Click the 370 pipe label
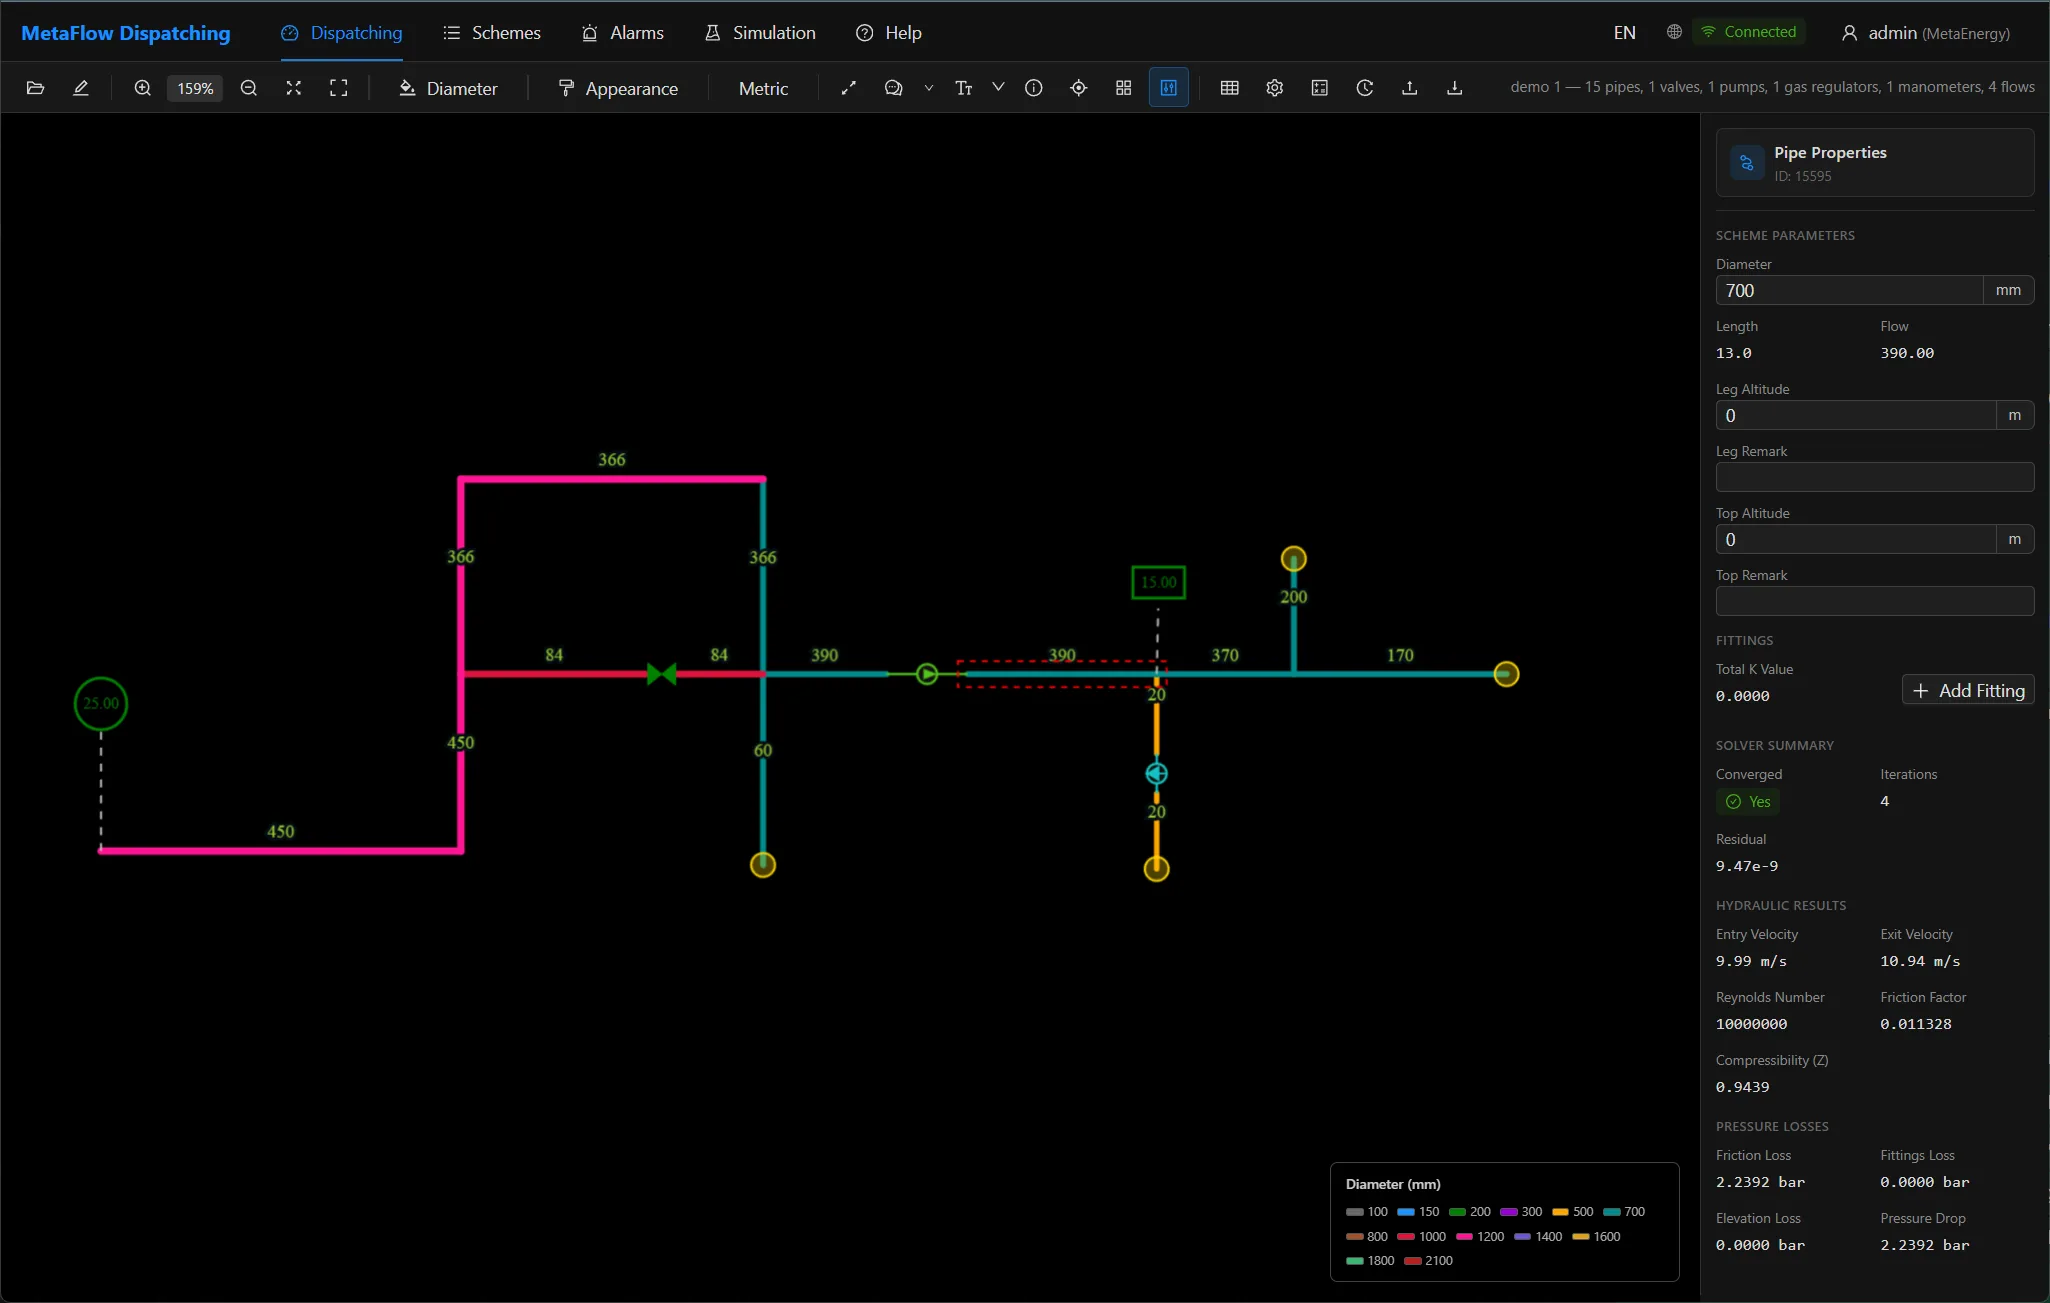Screen dimensions: 2050x1303 pos(1225,655)
